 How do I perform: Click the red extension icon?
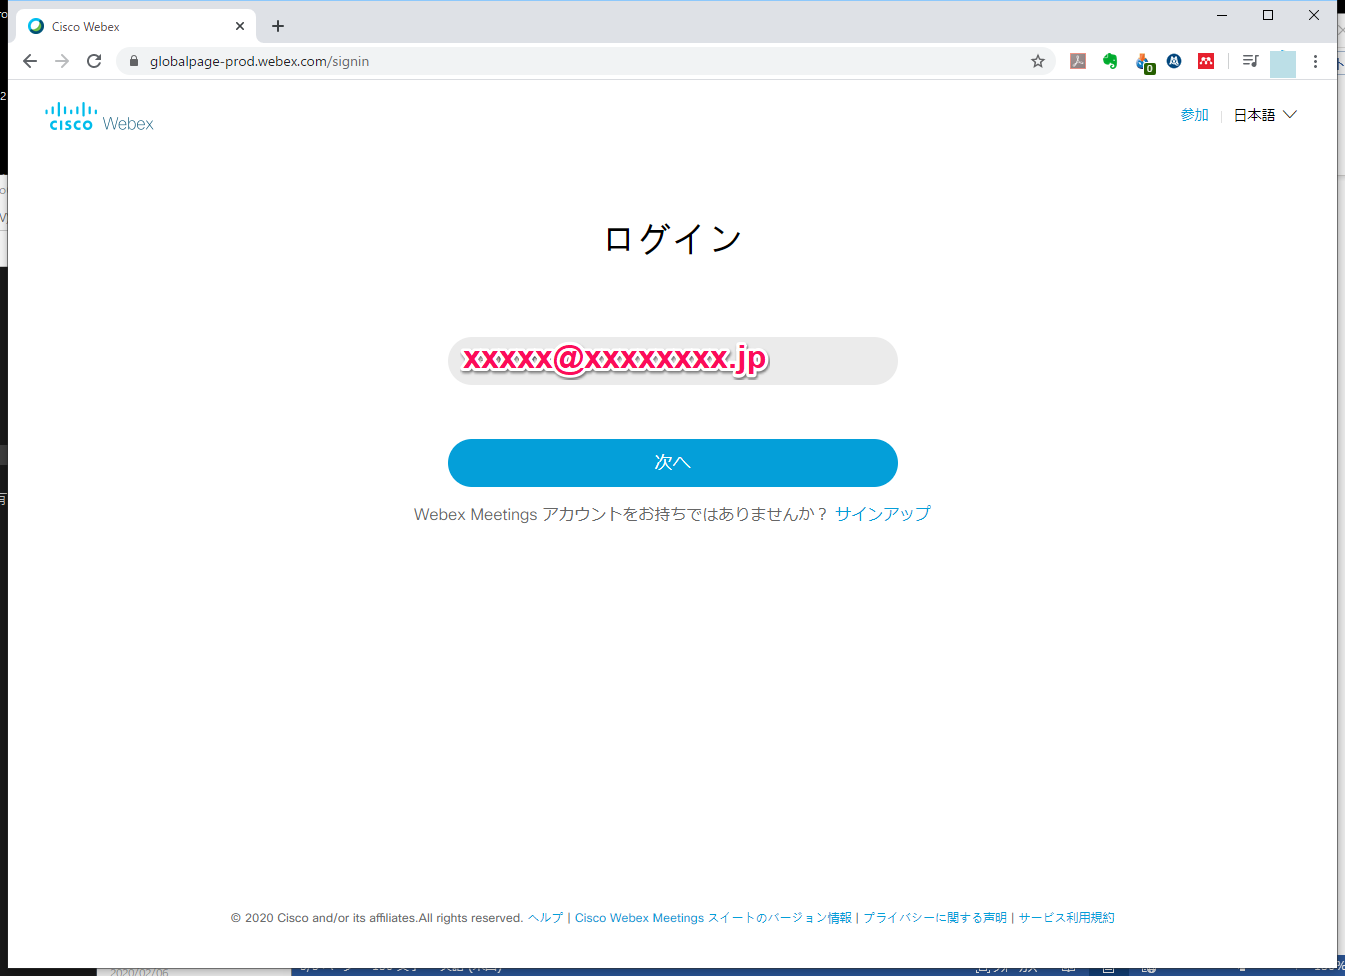(1206, 61)
